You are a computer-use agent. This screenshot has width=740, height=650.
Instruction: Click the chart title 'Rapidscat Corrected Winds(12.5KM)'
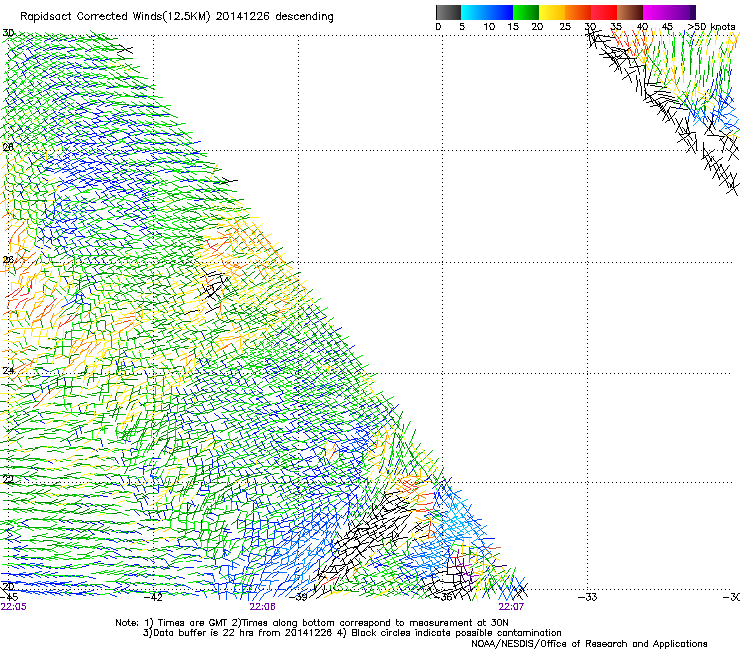coord(115,17)
